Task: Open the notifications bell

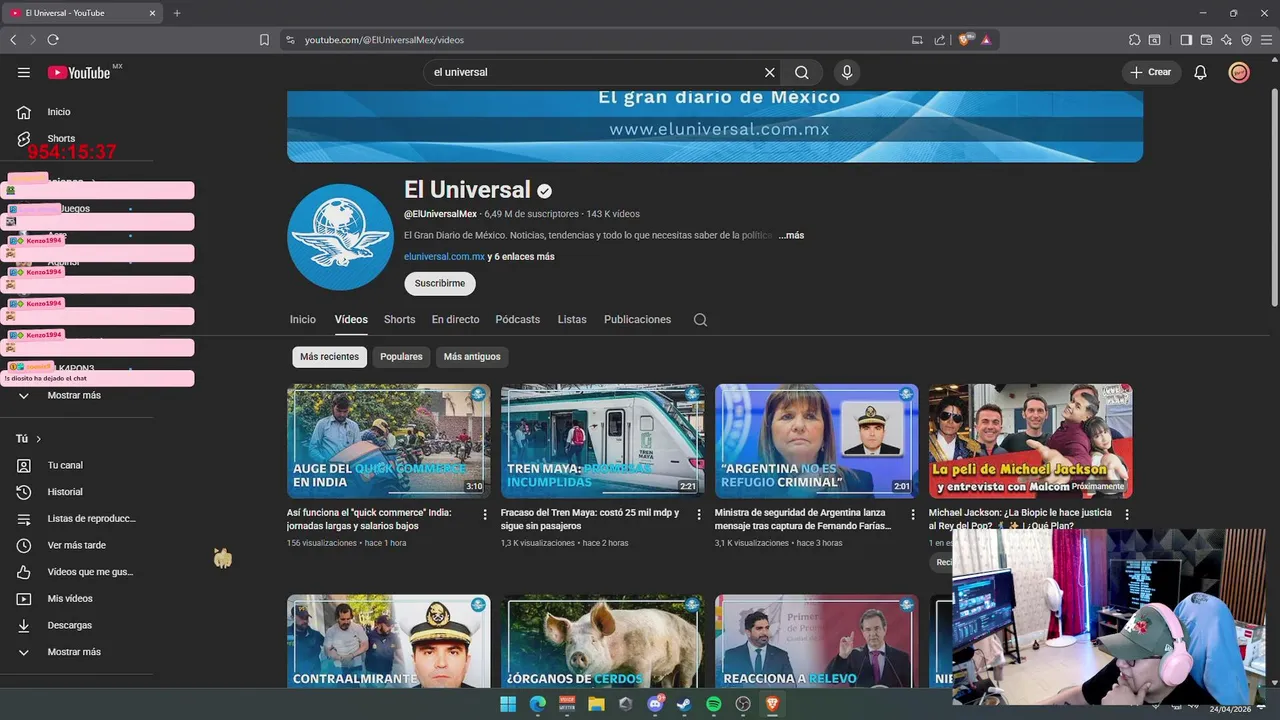Action: click(x=1201, y=72)
